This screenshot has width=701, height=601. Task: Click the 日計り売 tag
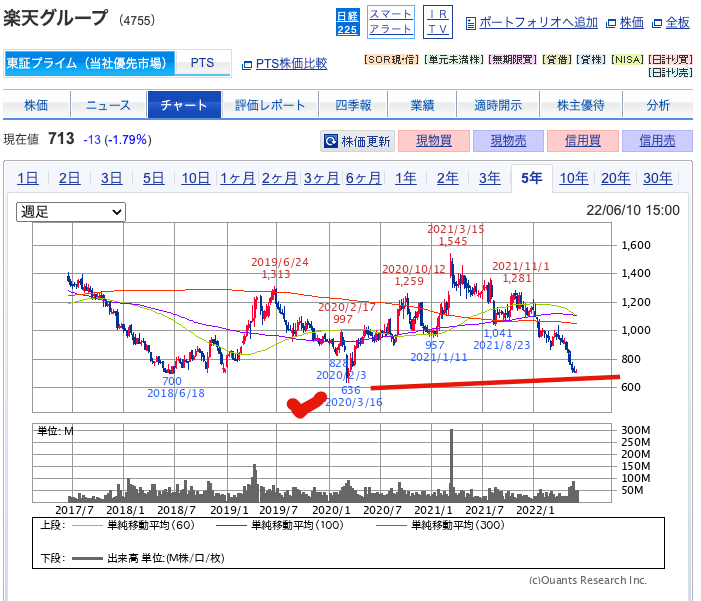[x=670, y=72]
